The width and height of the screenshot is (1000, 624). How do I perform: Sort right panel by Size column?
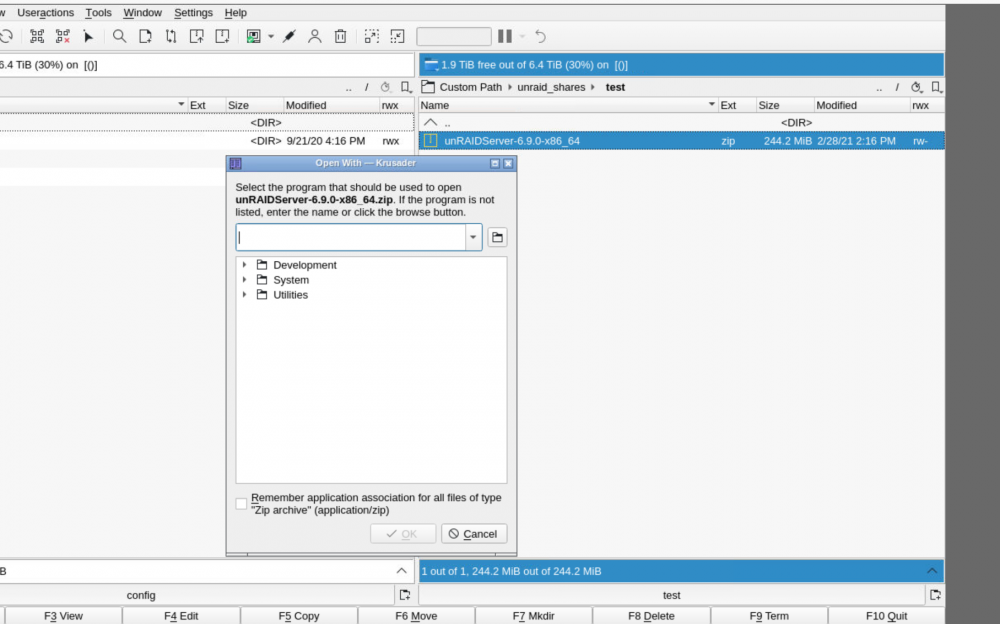(785, 105)
